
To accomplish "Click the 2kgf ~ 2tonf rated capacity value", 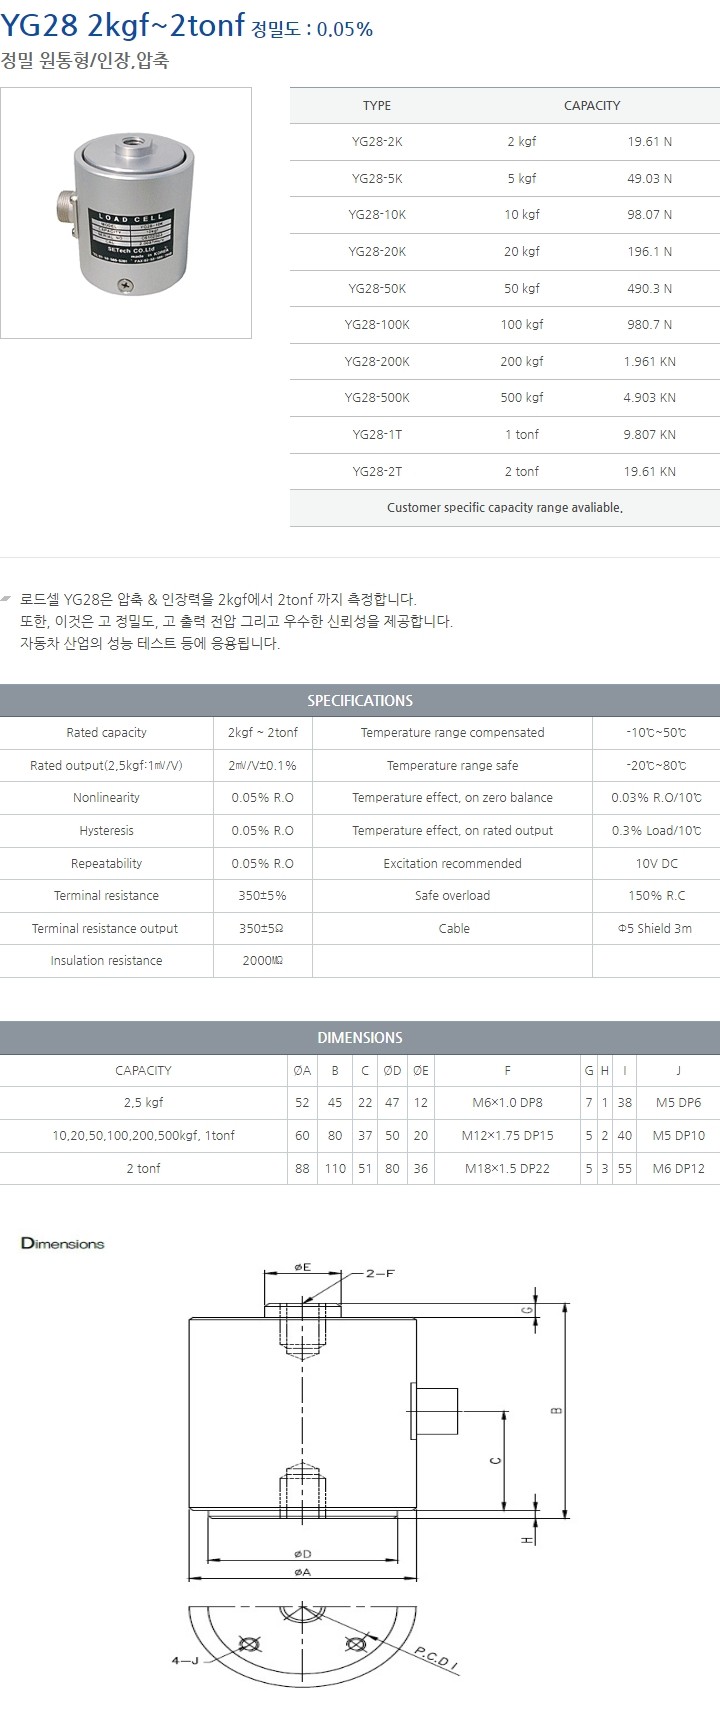I will 263,733.
